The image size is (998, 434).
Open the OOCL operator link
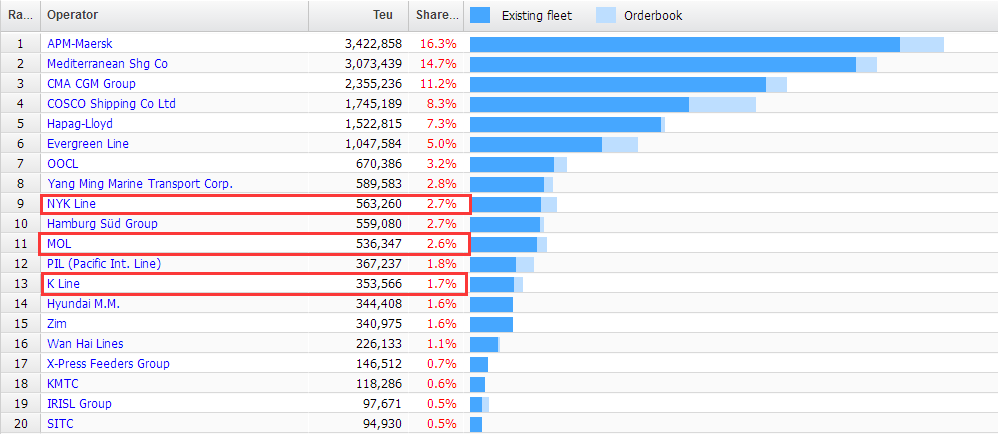pyautogui.click(x=63, y=164)
